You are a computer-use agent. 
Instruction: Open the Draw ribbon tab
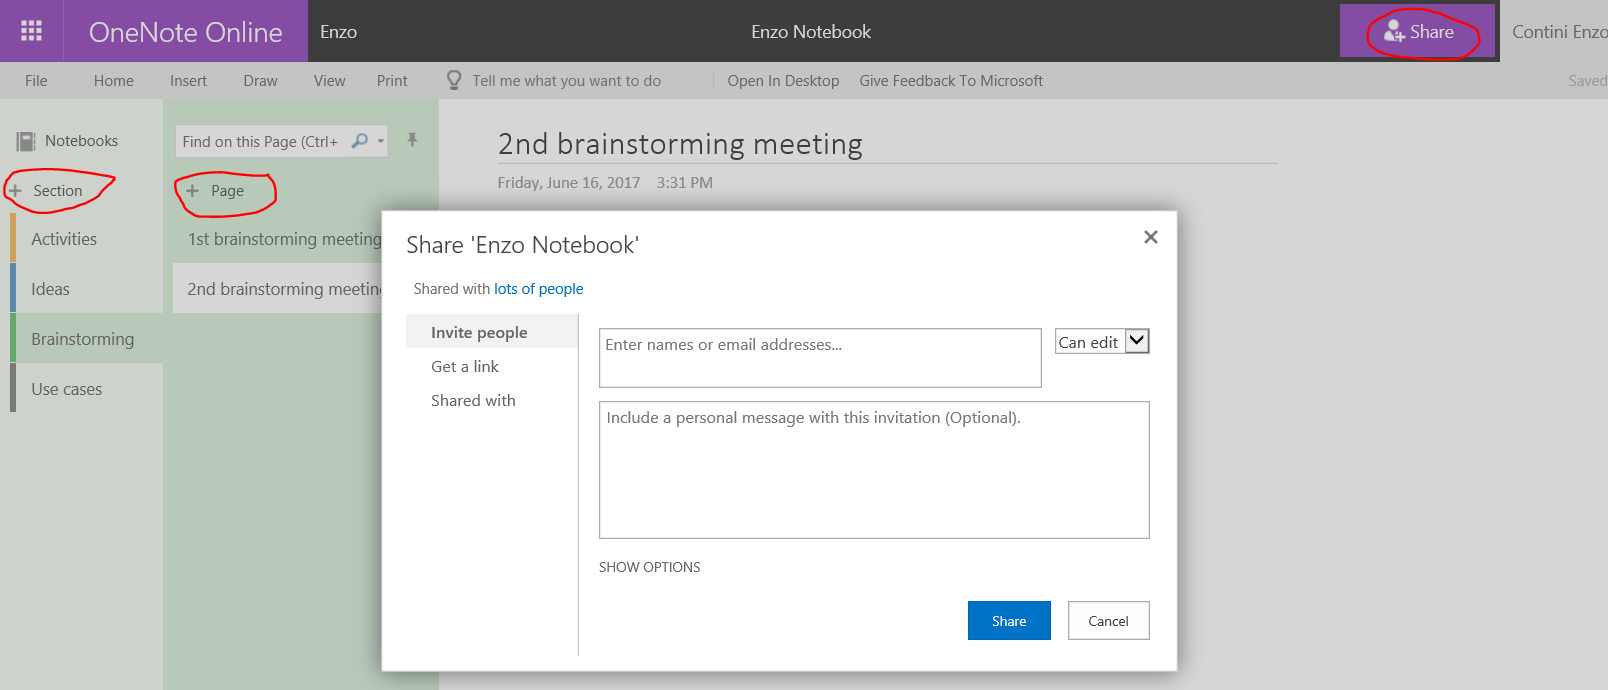pos(260,81)
